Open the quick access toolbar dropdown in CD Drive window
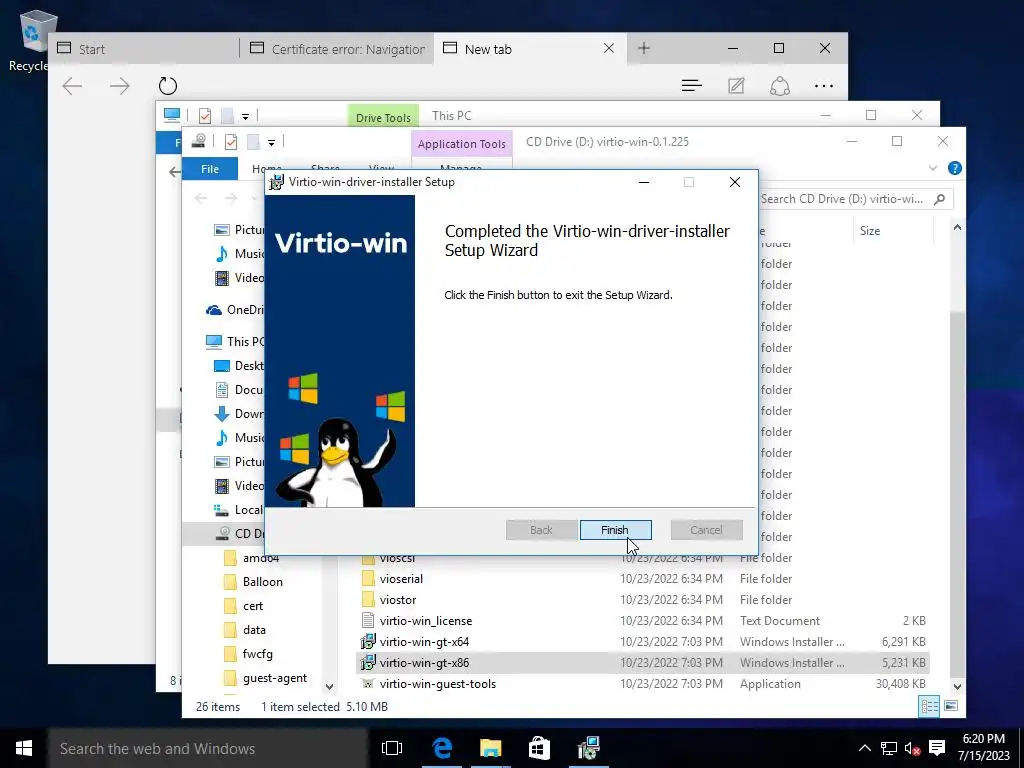 pyautogui.click(x=271, y=142)
